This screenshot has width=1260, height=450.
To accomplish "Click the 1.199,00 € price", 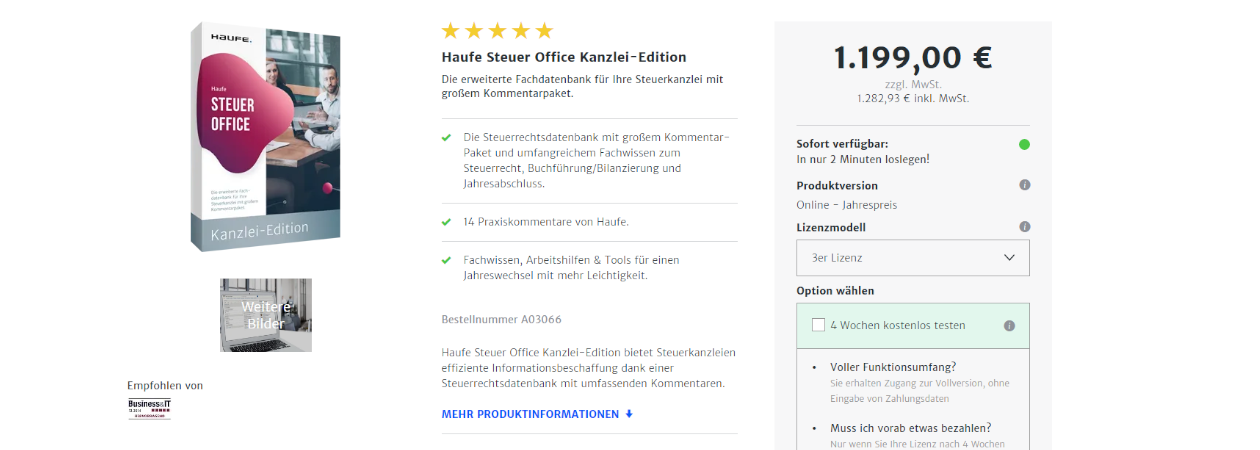I will [x=913, y=57].
